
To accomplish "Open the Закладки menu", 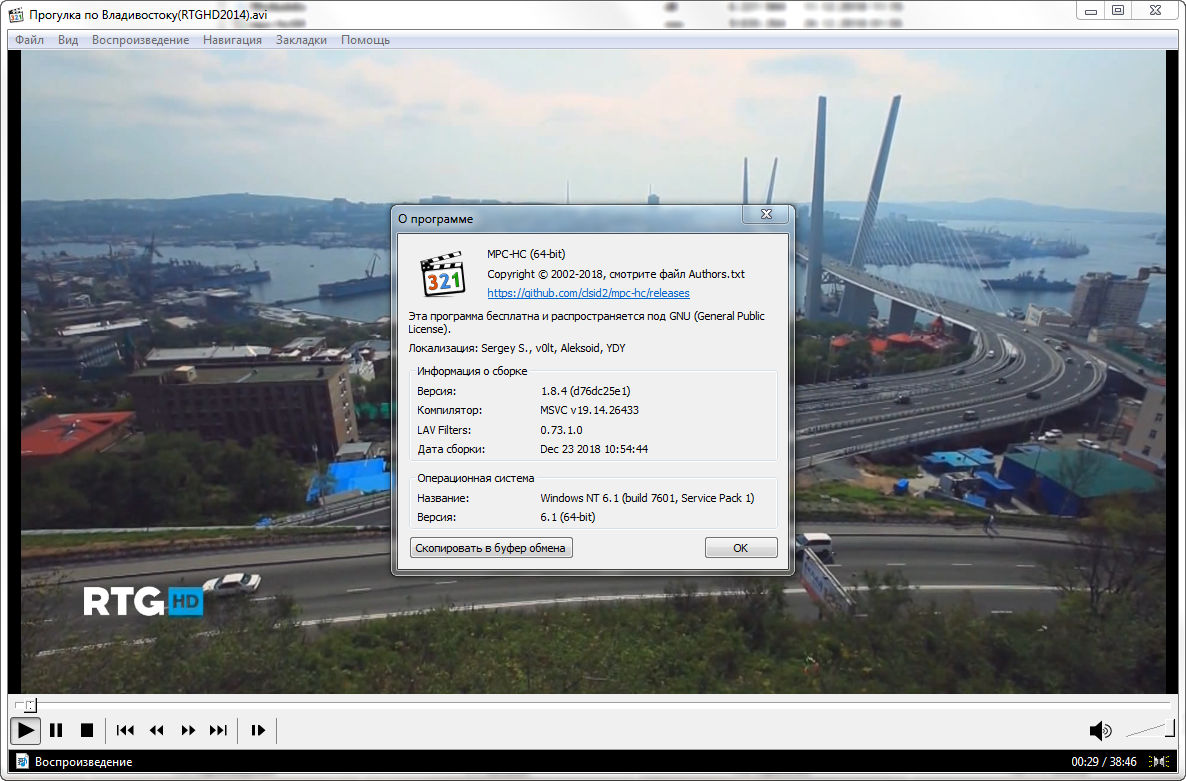I will pos(301,40).
